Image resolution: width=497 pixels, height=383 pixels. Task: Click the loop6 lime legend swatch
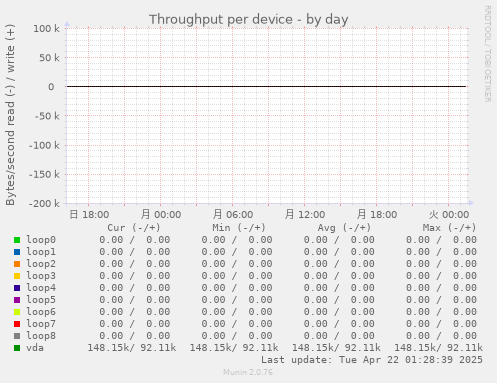click(x=17, y=312)
